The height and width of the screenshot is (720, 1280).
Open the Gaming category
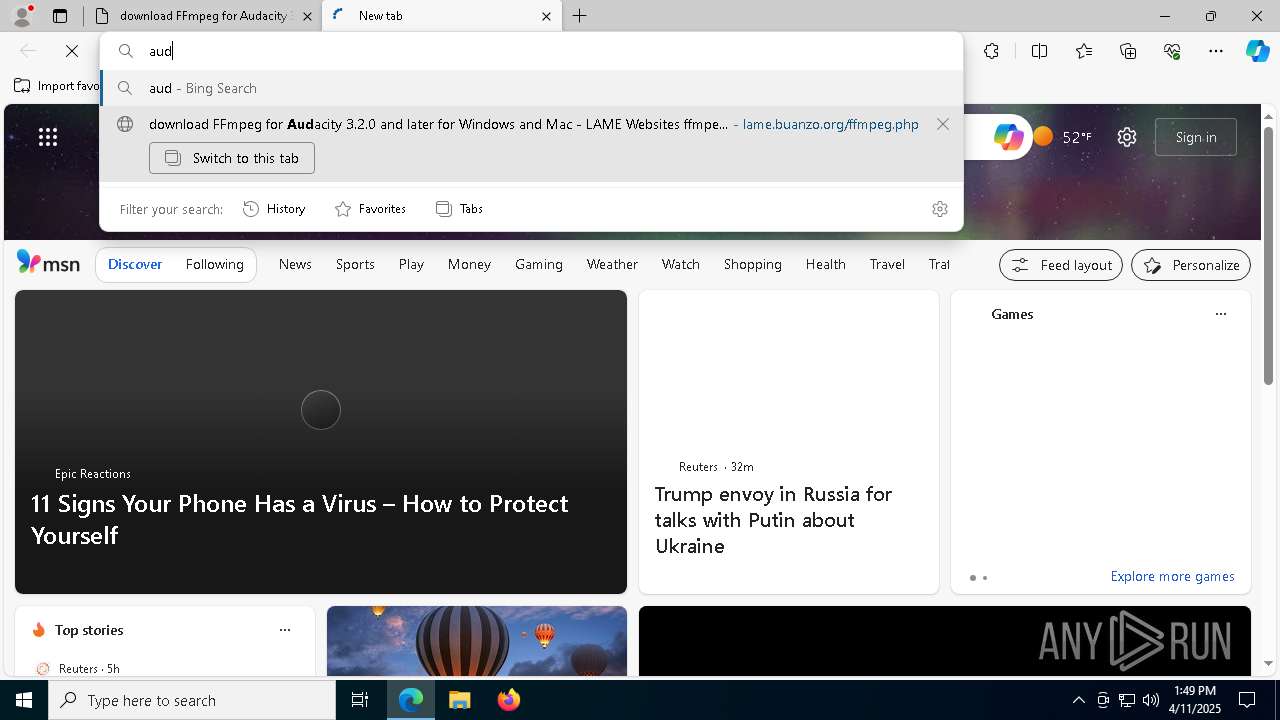tap(539, 264)
